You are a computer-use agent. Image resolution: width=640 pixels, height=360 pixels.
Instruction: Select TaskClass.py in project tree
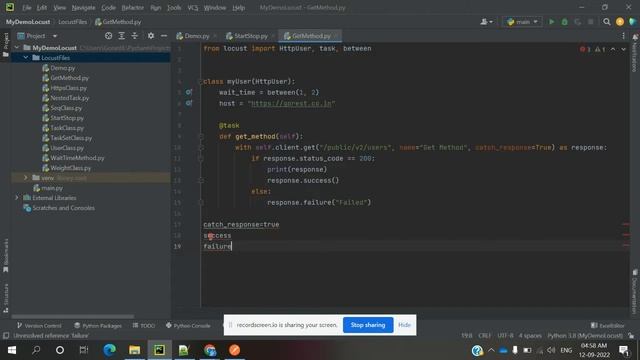(x=63, y=128)
